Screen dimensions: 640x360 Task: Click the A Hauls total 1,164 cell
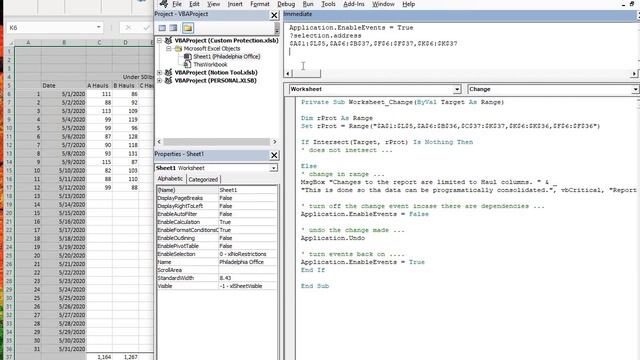[99, 357]
